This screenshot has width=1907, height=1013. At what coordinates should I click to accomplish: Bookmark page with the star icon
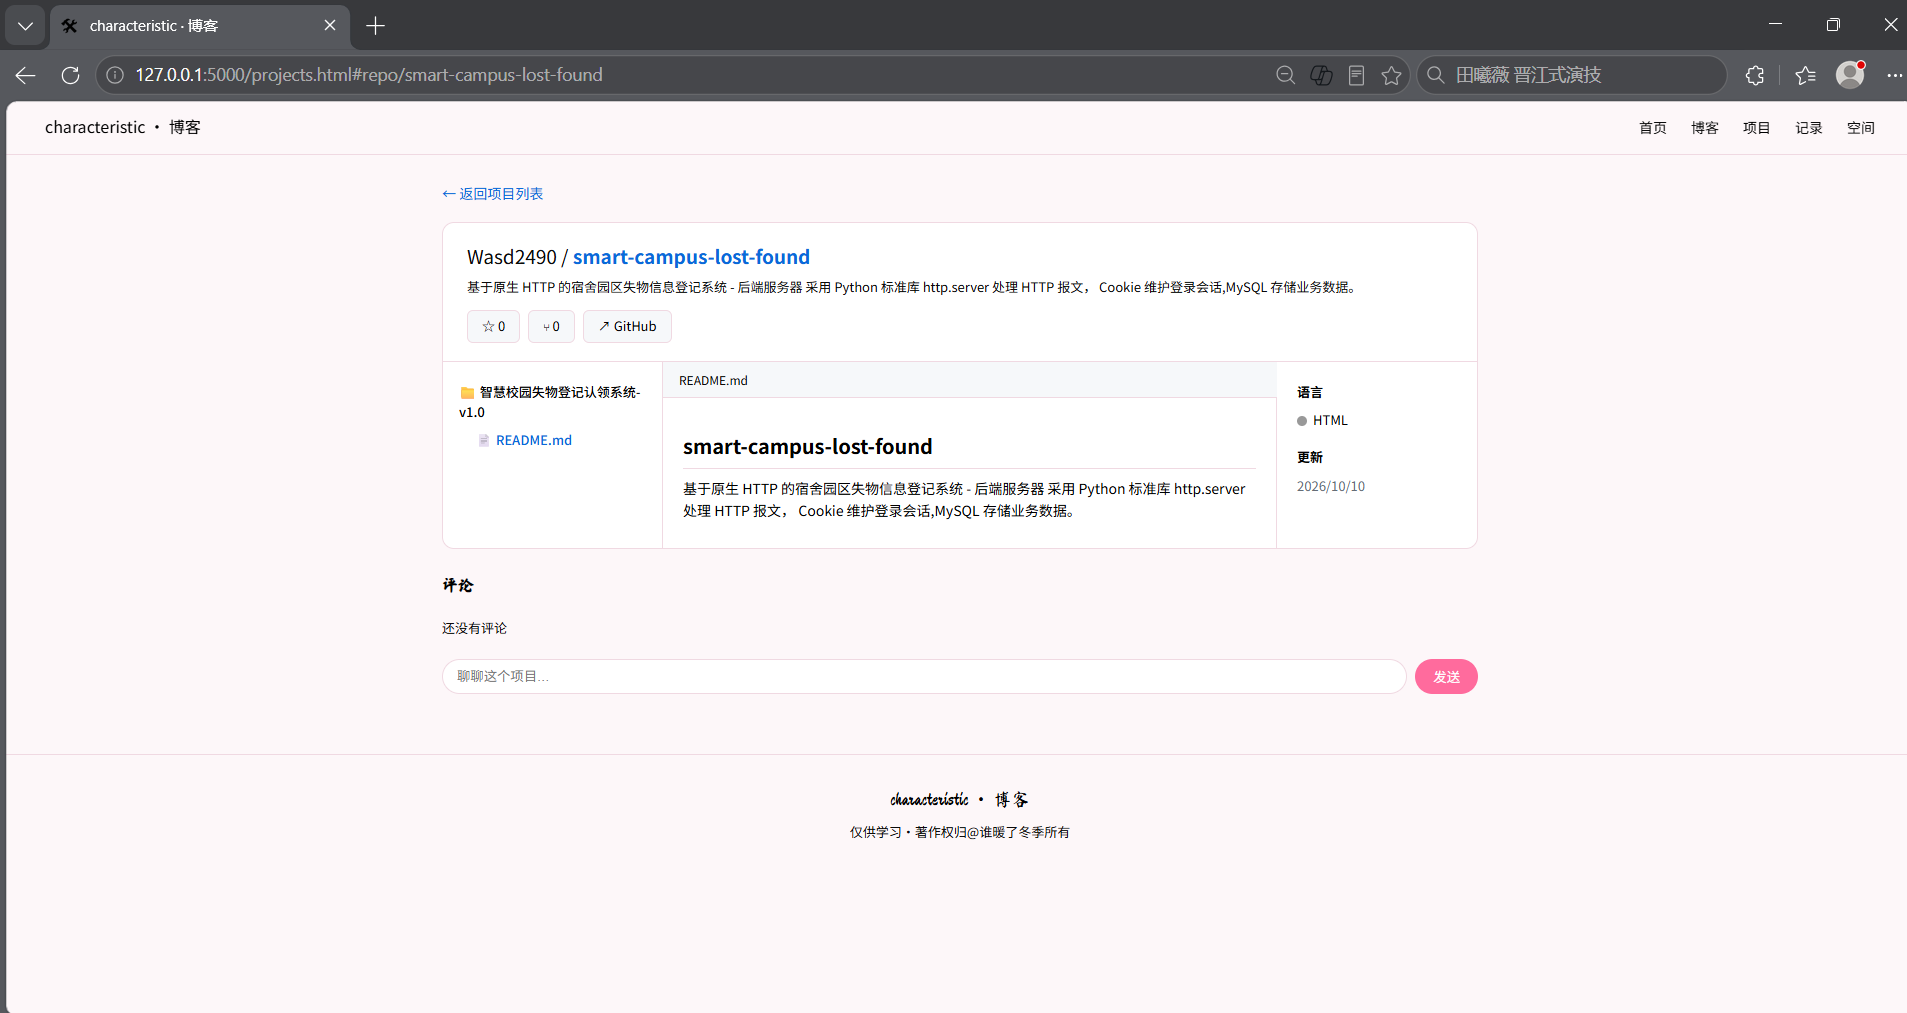tap(1391, 75)
